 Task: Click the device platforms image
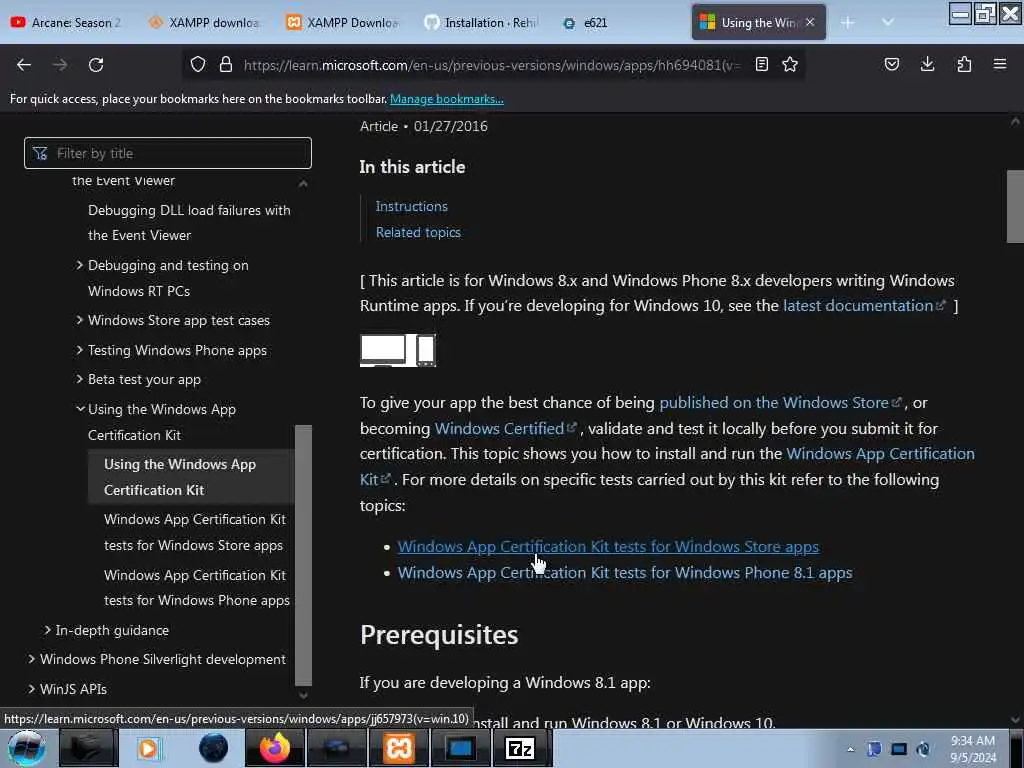398,350
